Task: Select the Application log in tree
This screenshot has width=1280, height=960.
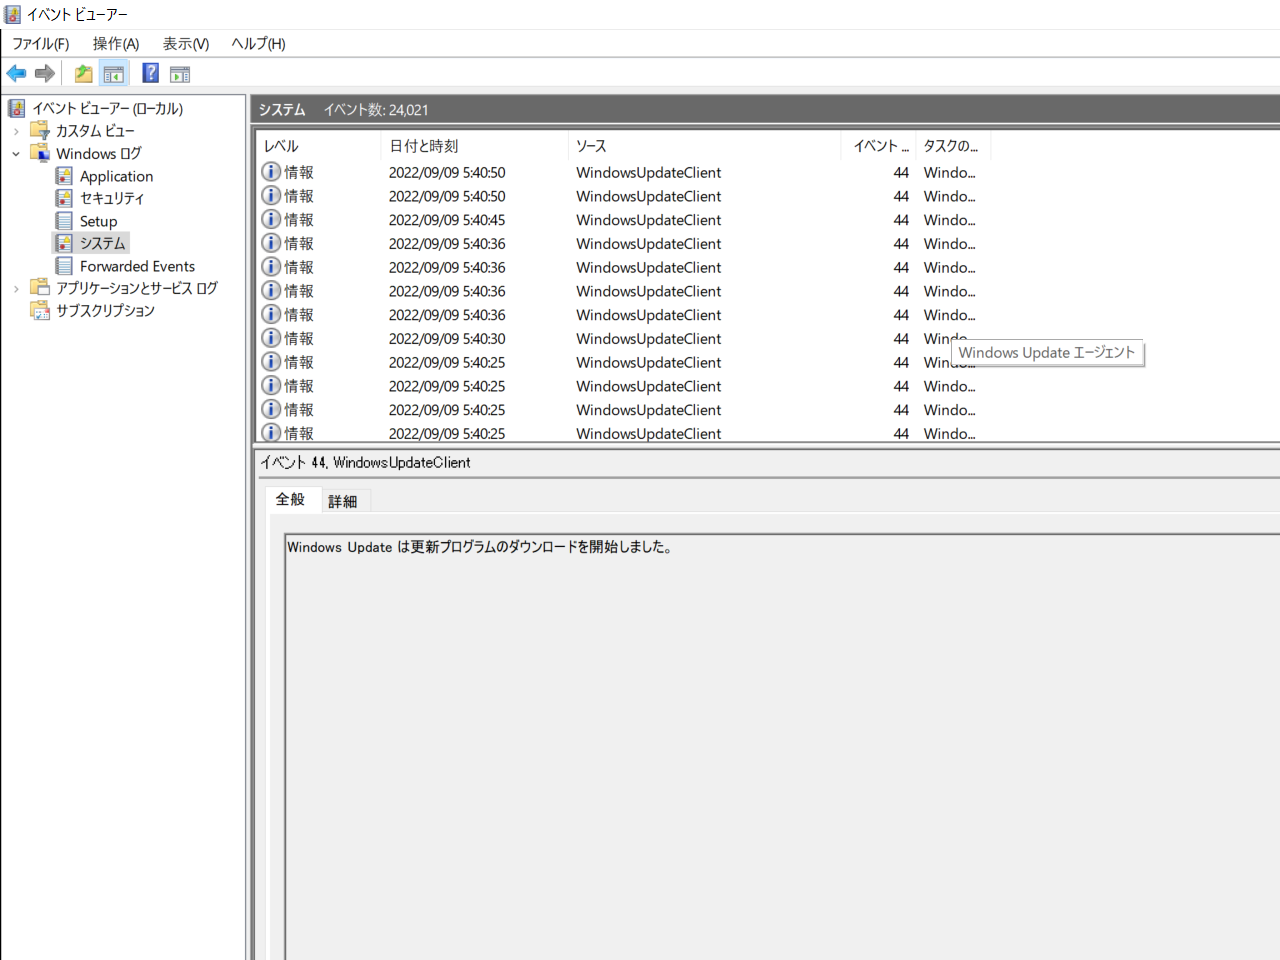Action: (116, 176)
